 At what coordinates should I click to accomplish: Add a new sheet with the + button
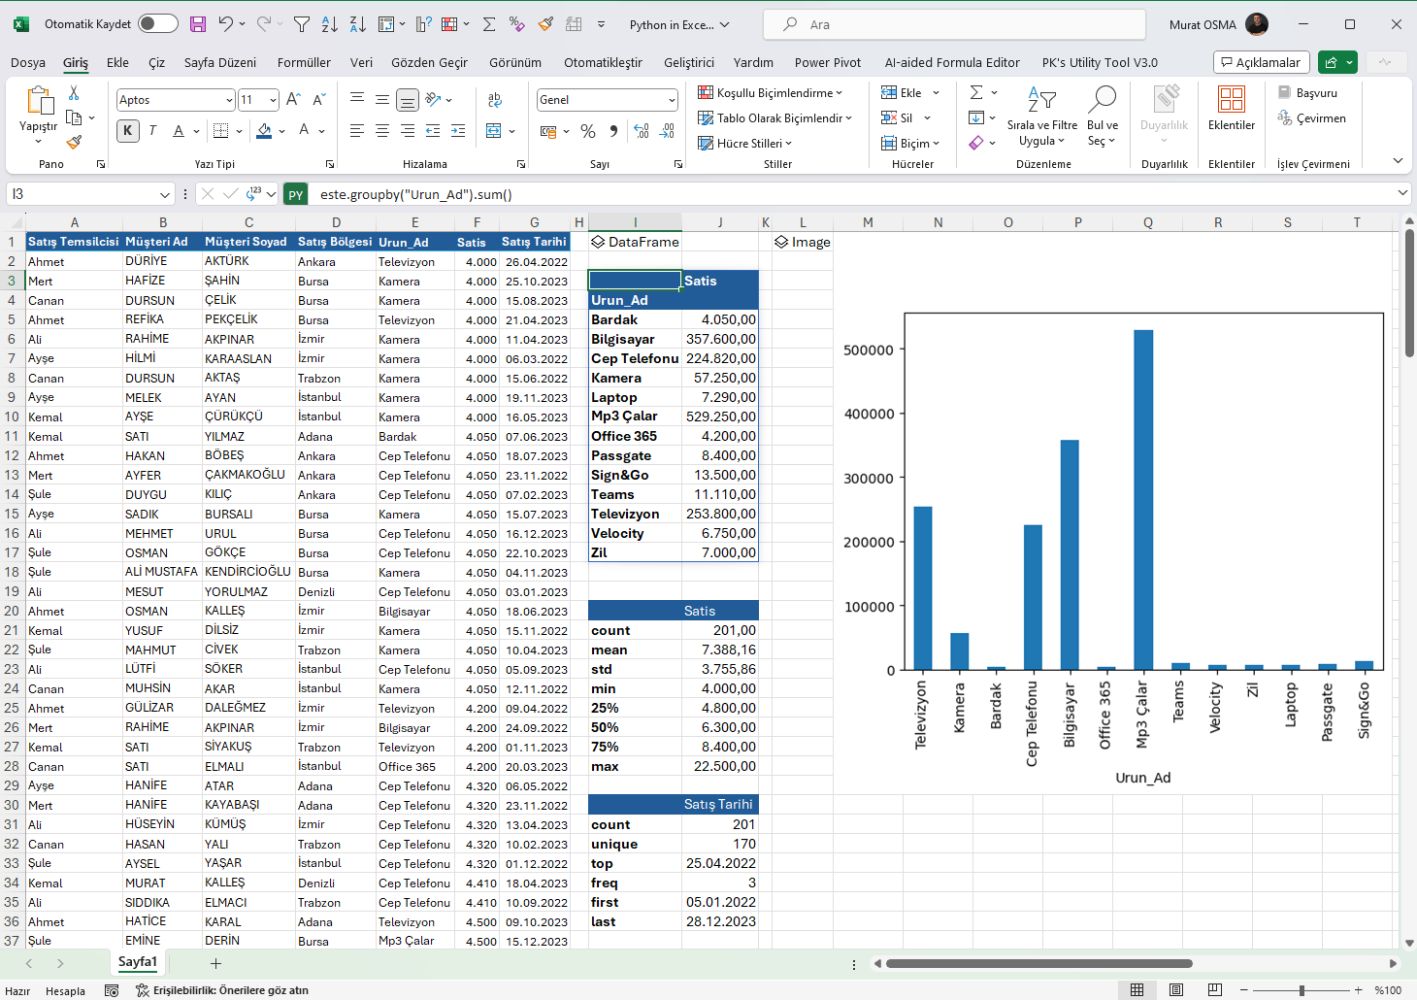tap(215, 961)
